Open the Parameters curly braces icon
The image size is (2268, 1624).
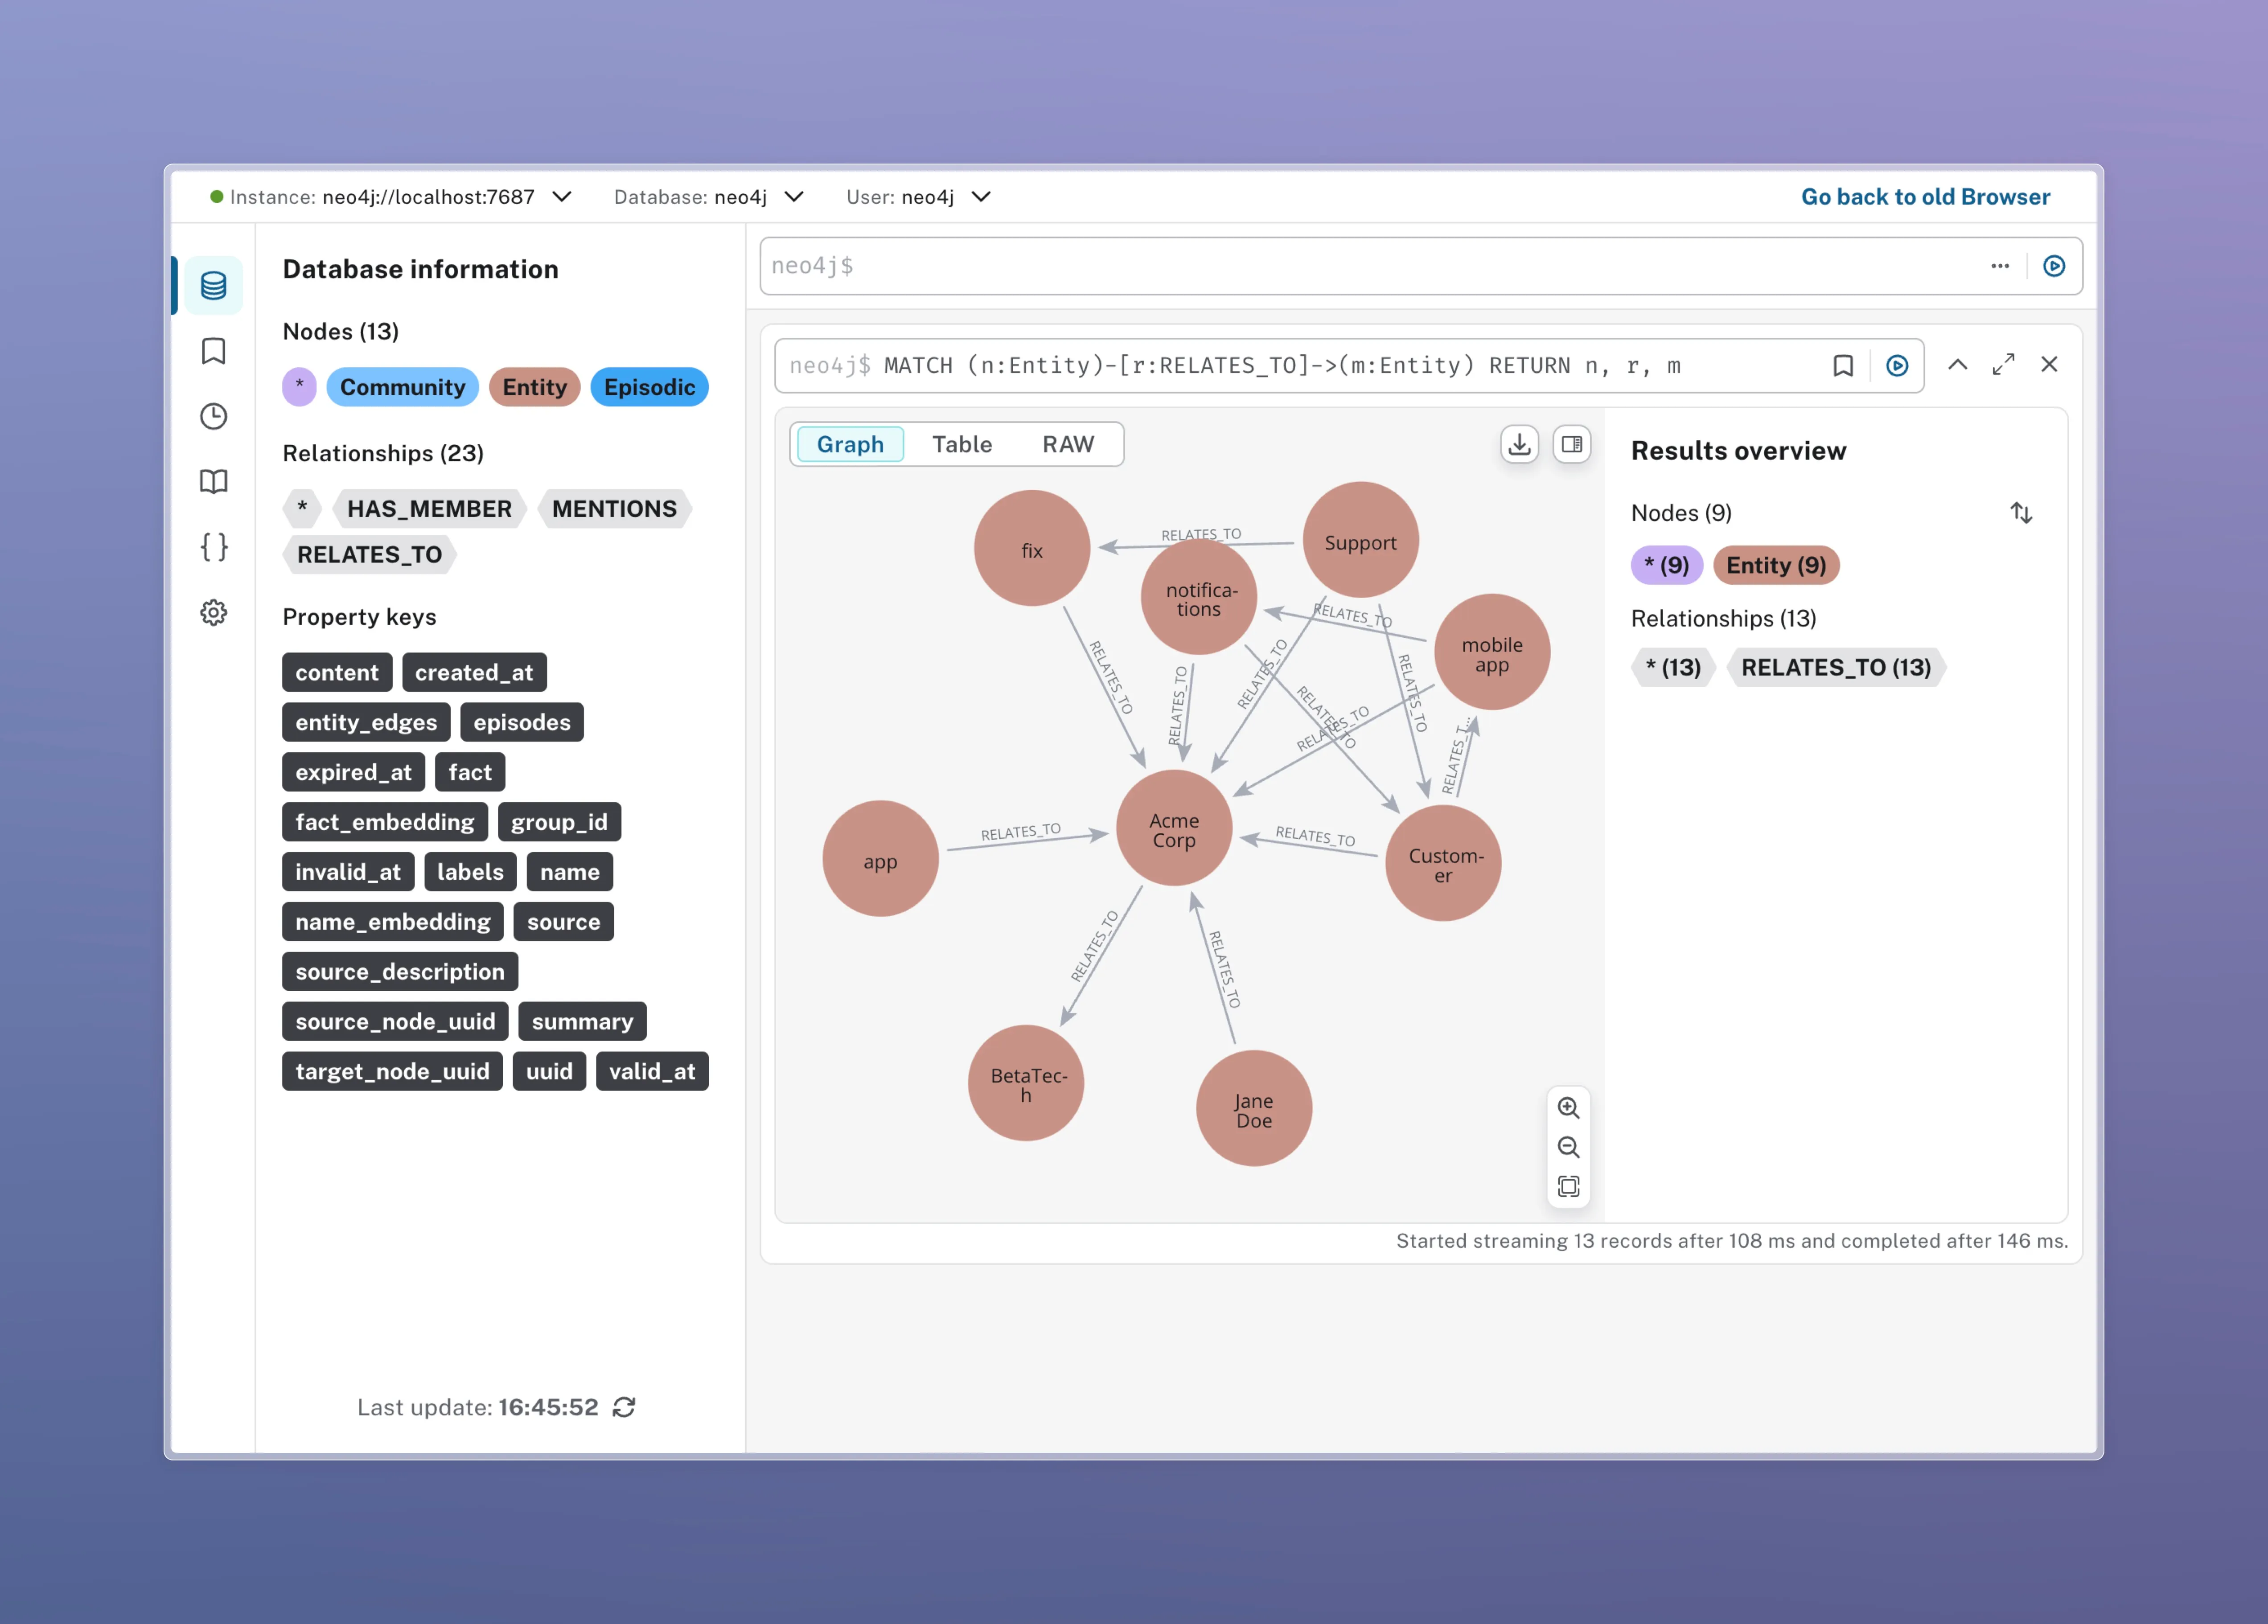213,547
